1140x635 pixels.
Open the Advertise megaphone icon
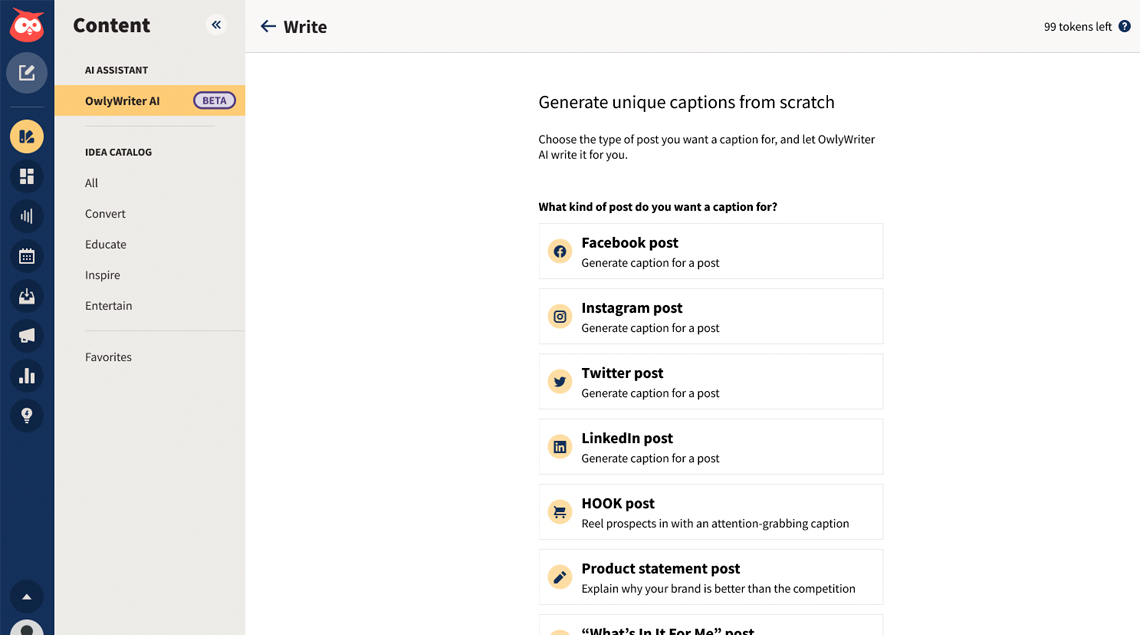click(27, 336)
